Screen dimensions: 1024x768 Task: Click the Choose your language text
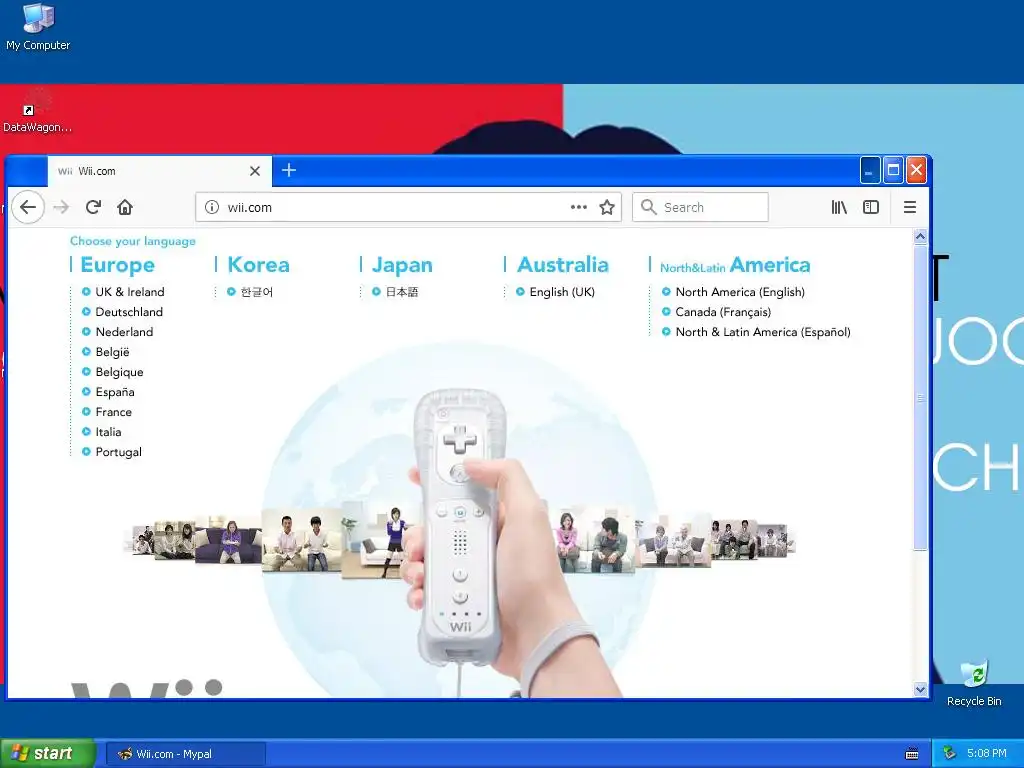[133, 241]
